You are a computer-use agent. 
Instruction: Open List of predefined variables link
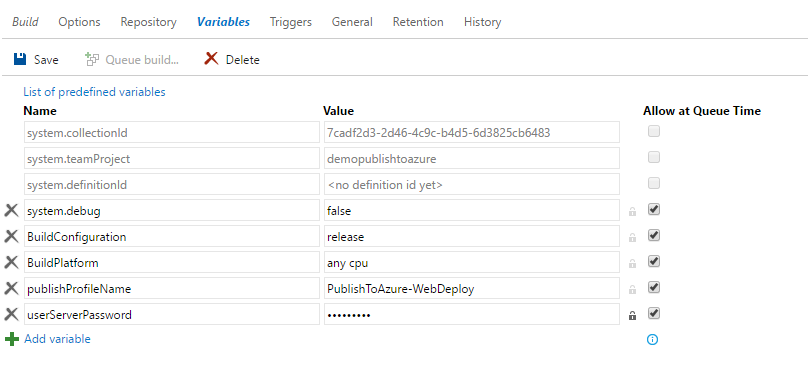94,92
